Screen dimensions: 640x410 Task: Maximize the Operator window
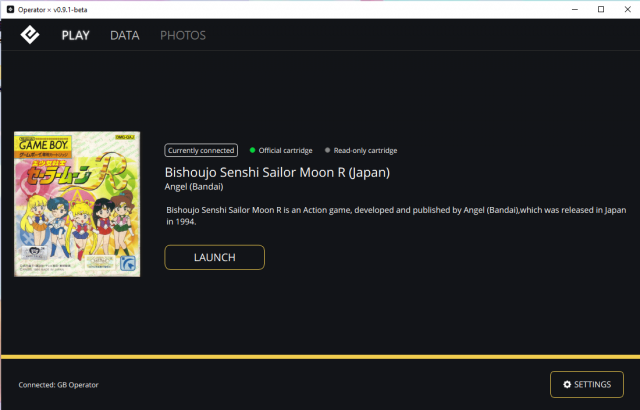click(x=600, y=9)
